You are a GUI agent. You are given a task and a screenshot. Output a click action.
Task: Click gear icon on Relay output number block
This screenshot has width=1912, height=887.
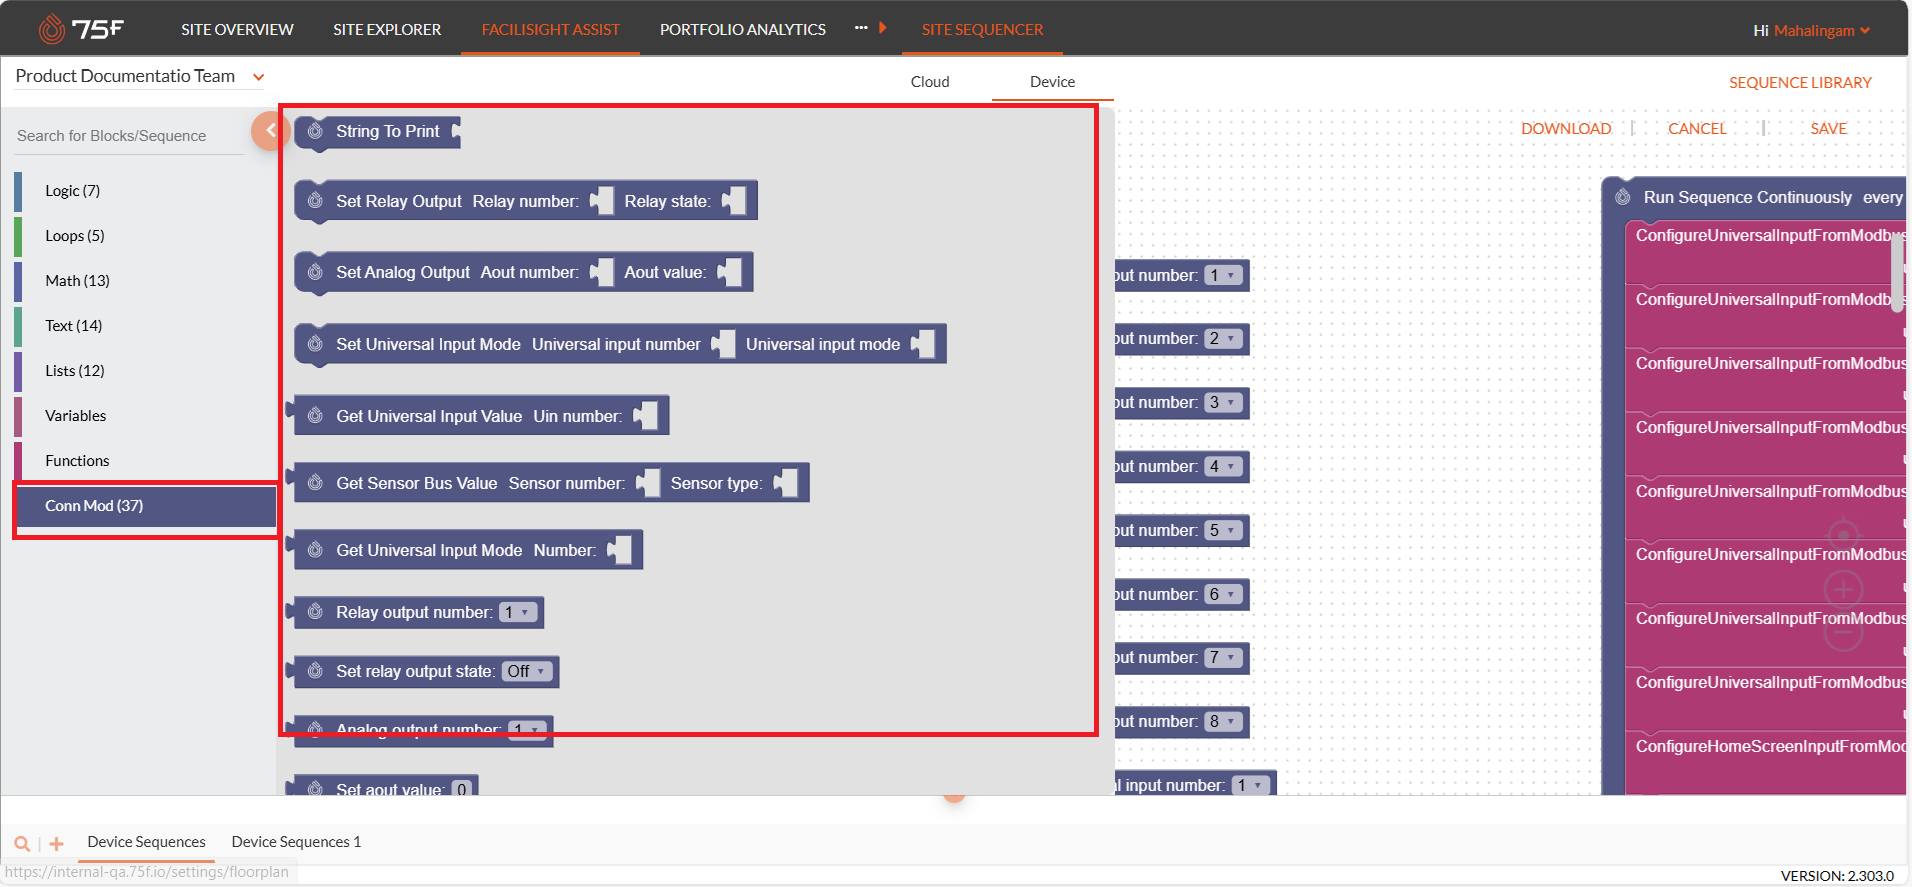click(315, 612)
